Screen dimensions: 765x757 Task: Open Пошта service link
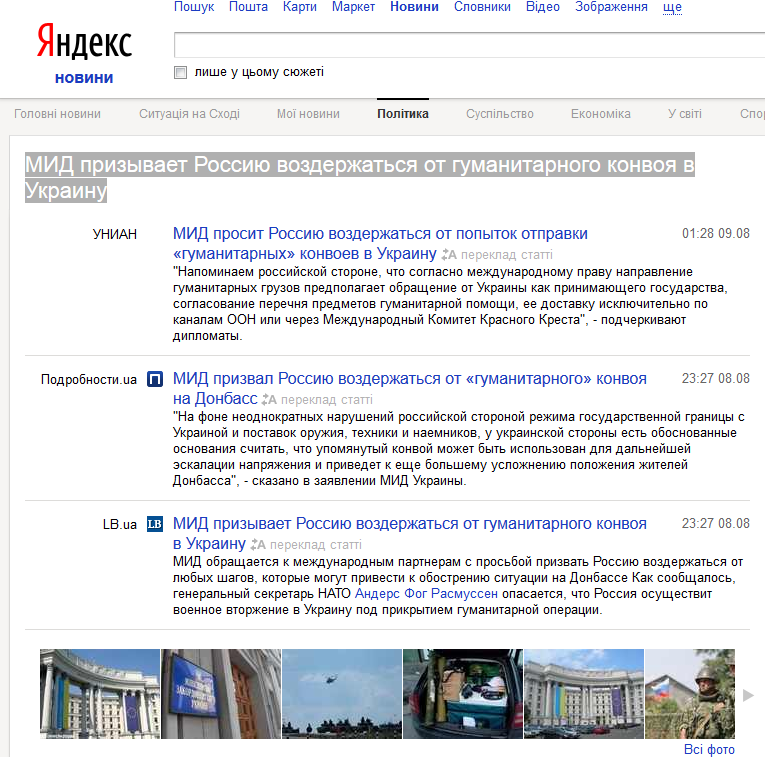[x=248, y=7]
